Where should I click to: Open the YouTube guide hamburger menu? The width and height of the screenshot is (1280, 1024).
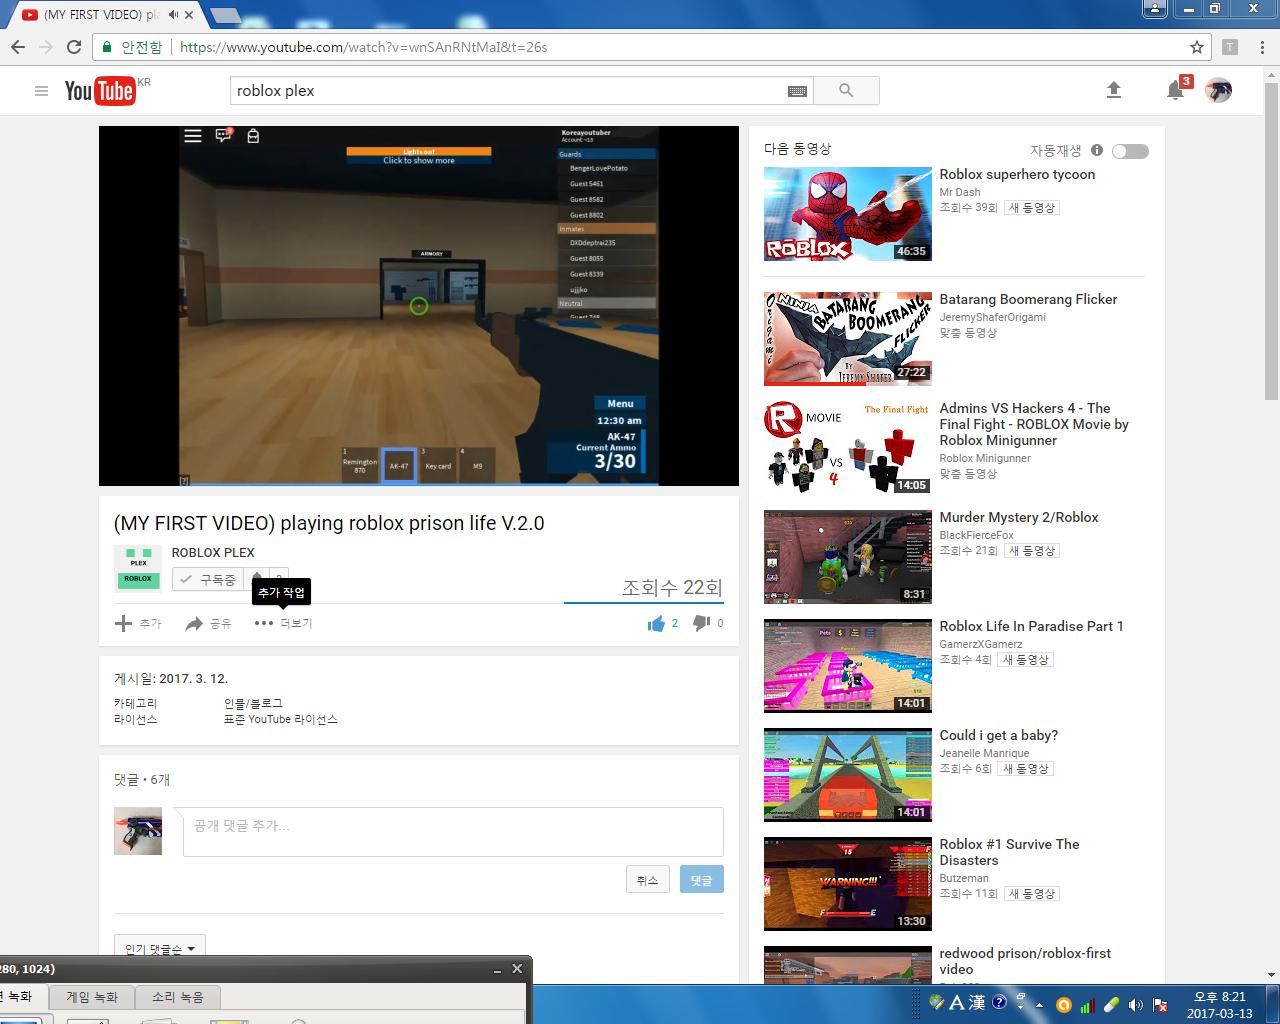coord(41,91)
